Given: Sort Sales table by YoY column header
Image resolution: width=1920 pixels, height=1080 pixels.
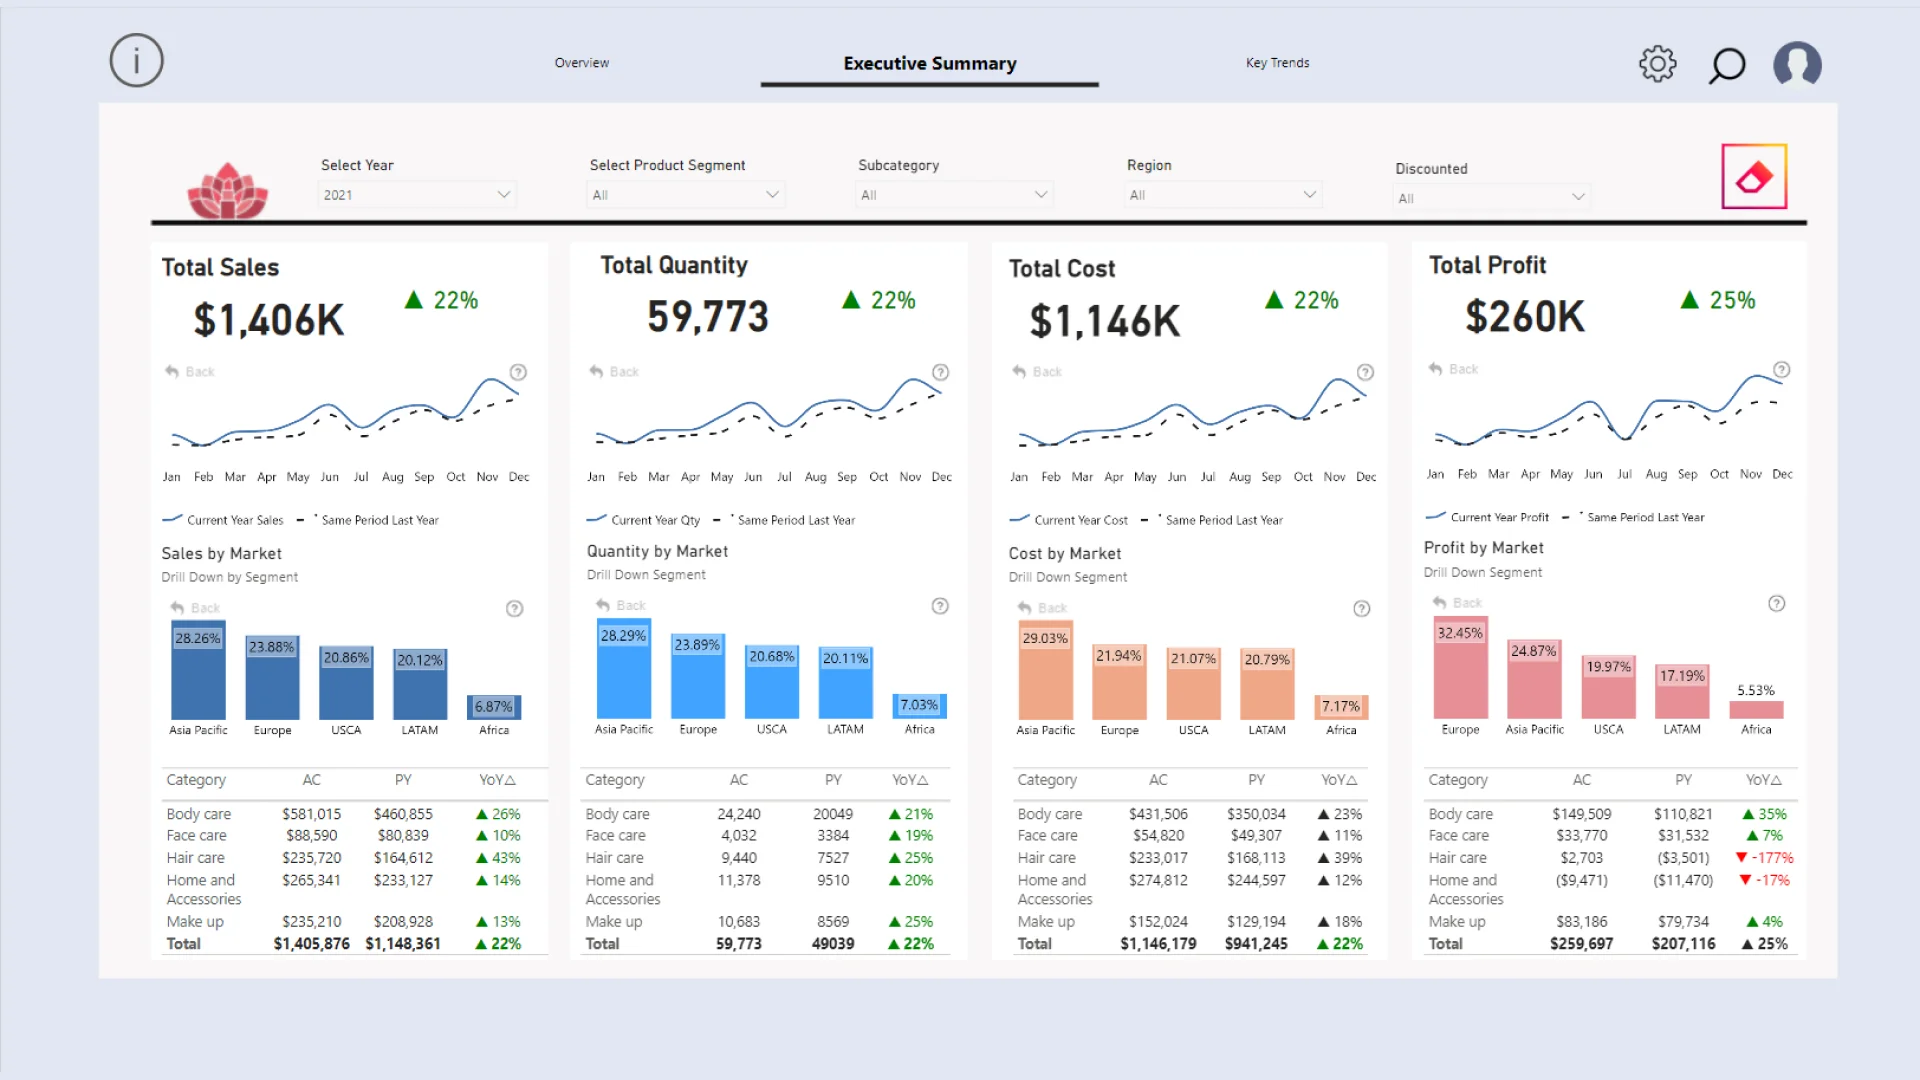Looking at the screenshot, I should point(497,780).
